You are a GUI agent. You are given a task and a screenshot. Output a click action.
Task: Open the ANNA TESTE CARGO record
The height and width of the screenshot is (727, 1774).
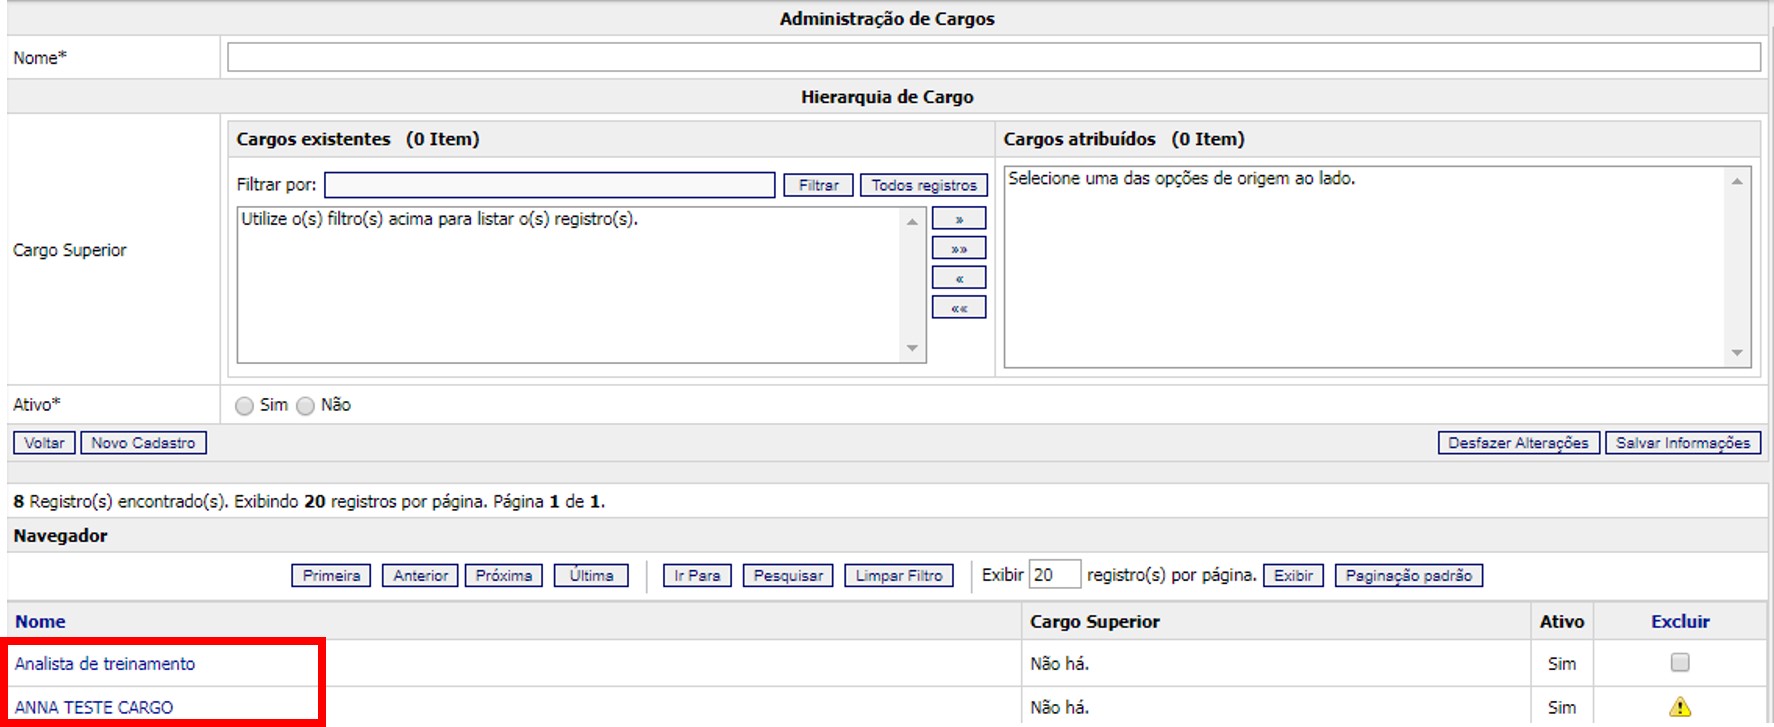point(94,707)
